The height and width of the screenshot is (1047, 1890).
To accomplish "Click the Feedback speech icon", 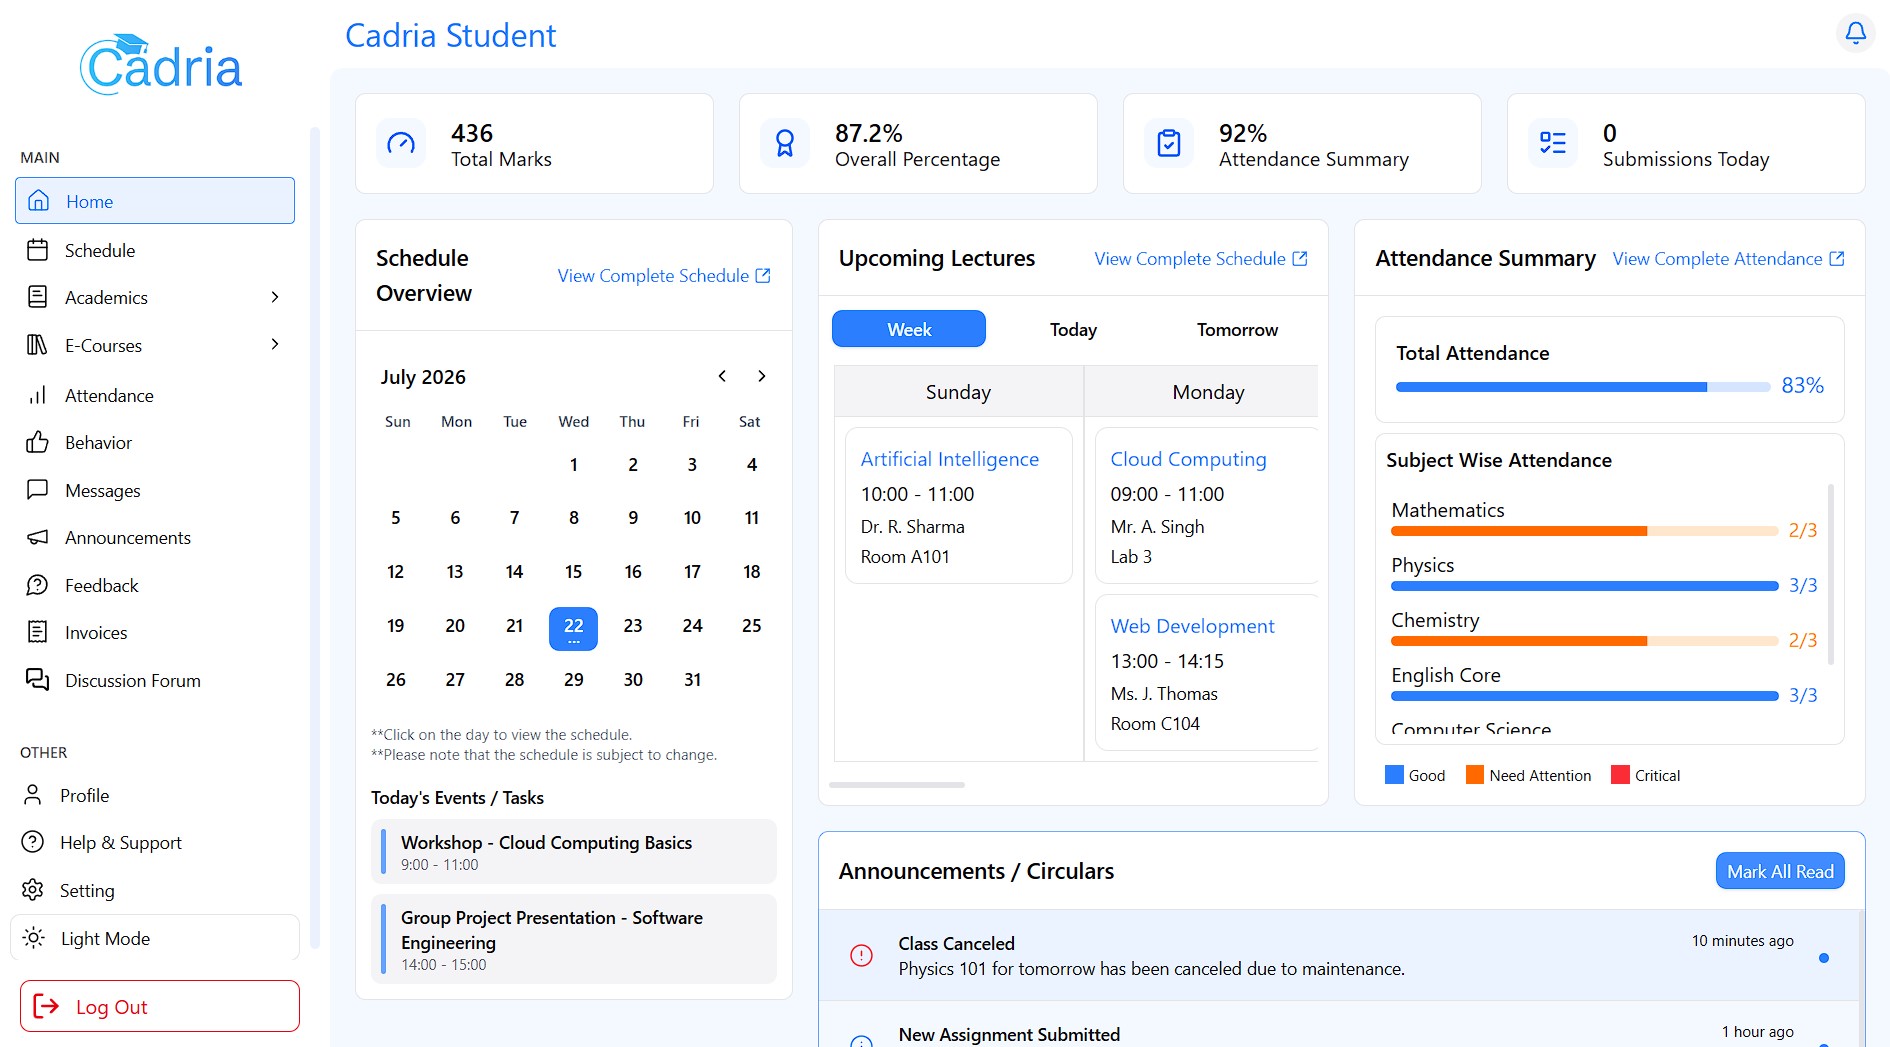I will click(x=38, y=585).
